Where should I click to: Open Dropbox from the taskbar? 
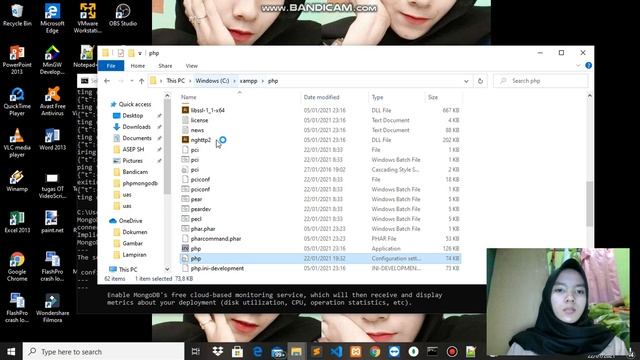click(218, 351)
